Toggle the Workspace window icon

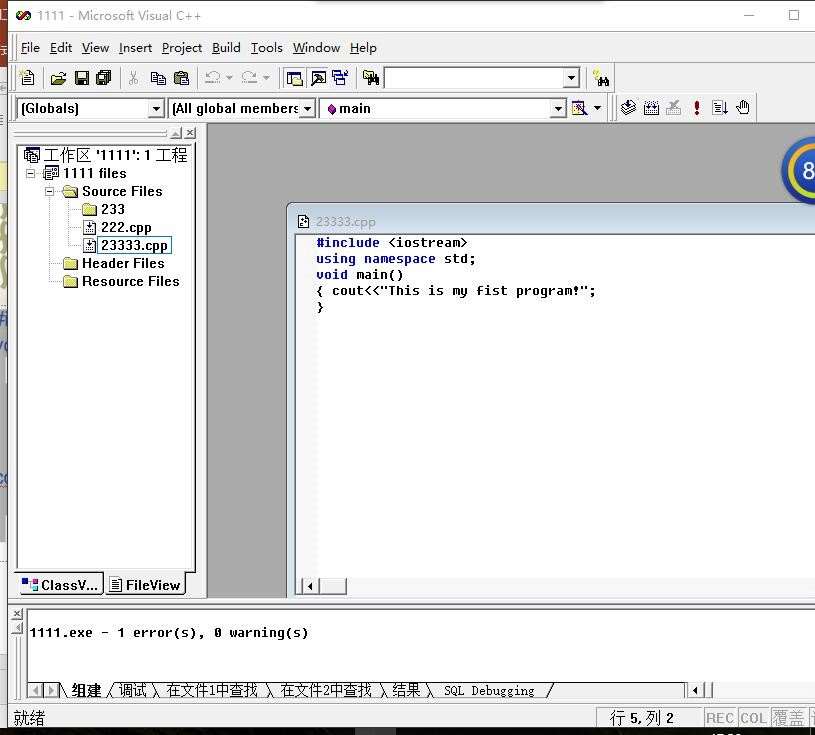[x=295, y=78]
